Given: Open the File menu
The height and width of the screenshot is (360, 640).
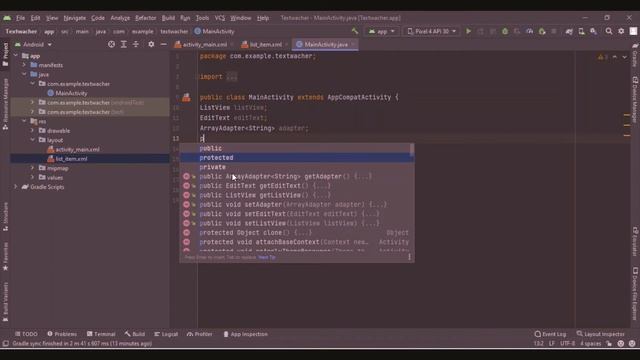Looking at the screenshot, I should pos(20,18).
